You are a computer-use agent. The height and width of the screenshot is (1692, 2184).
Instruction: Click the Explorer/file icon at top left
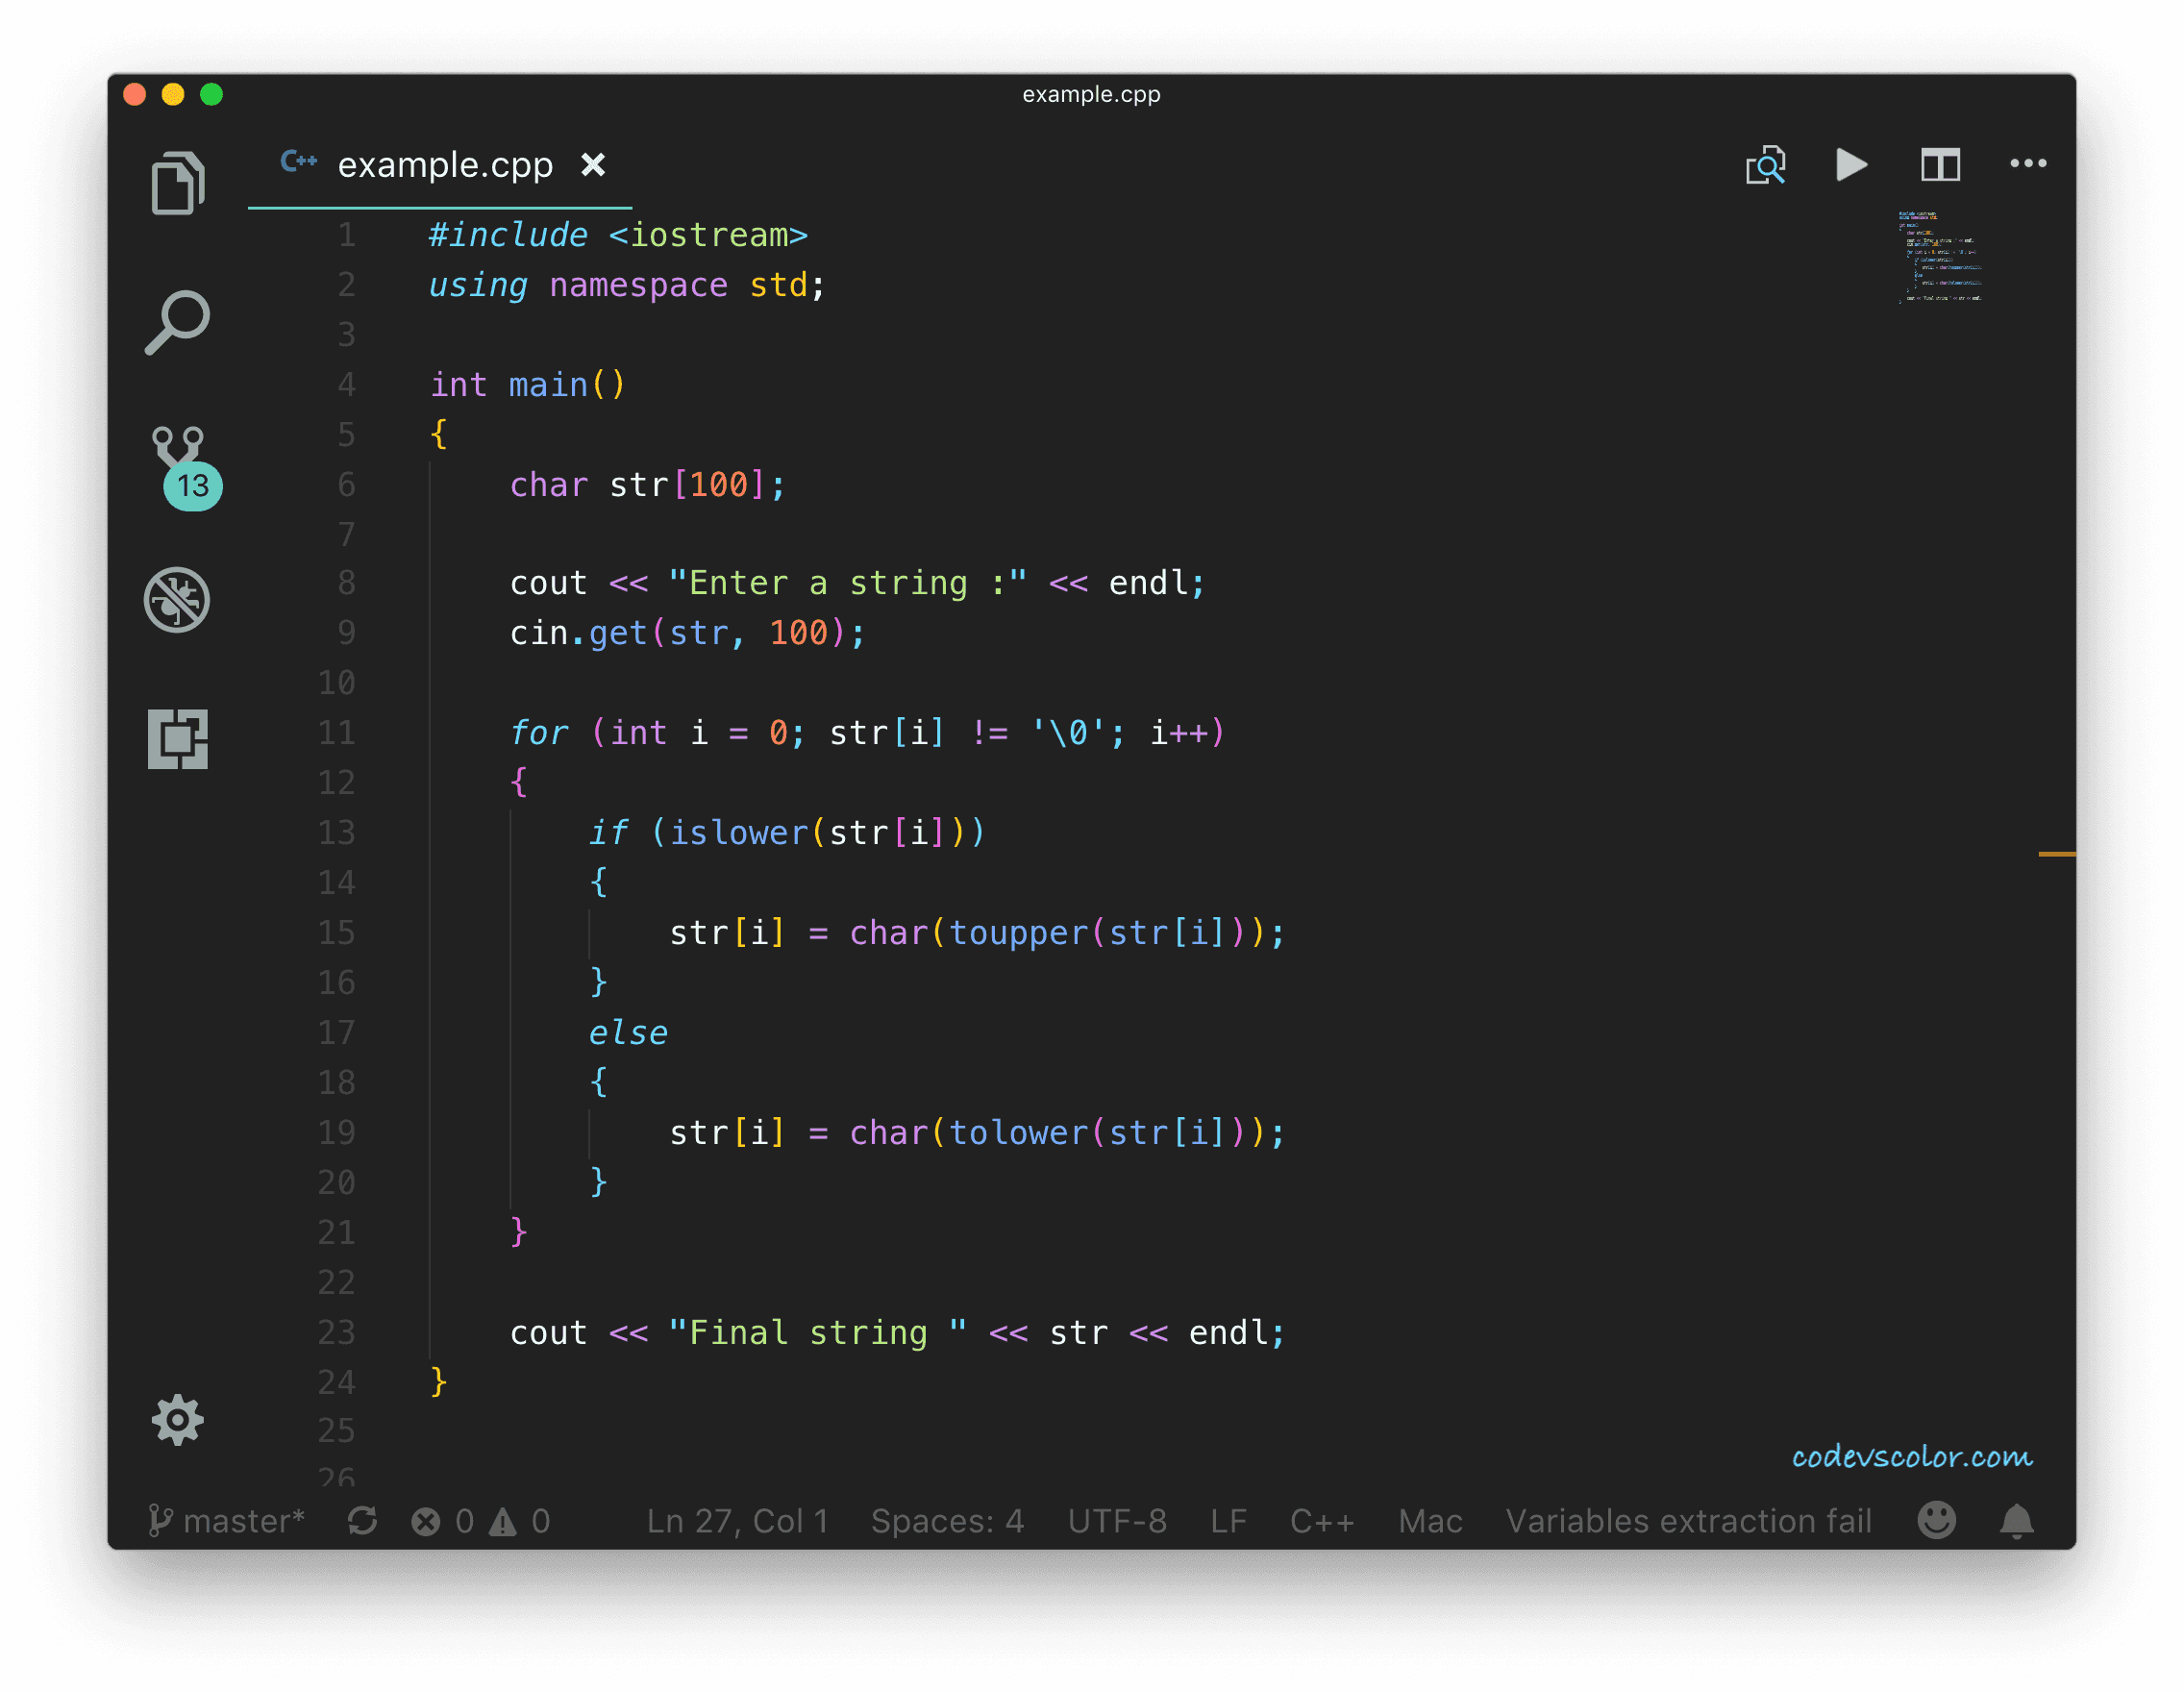176,181
